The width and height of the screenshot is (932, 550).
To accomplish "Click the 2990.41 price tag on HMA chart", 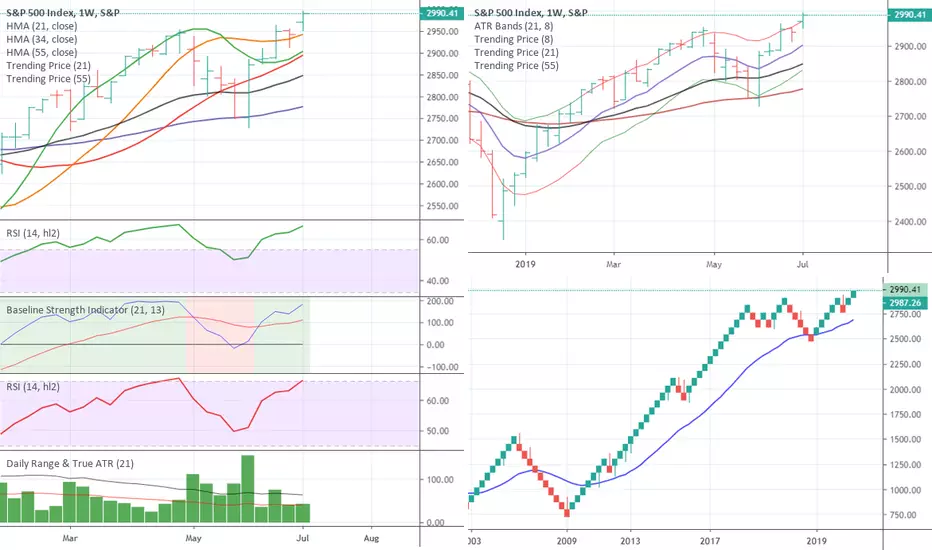I will tap(442, 13).
